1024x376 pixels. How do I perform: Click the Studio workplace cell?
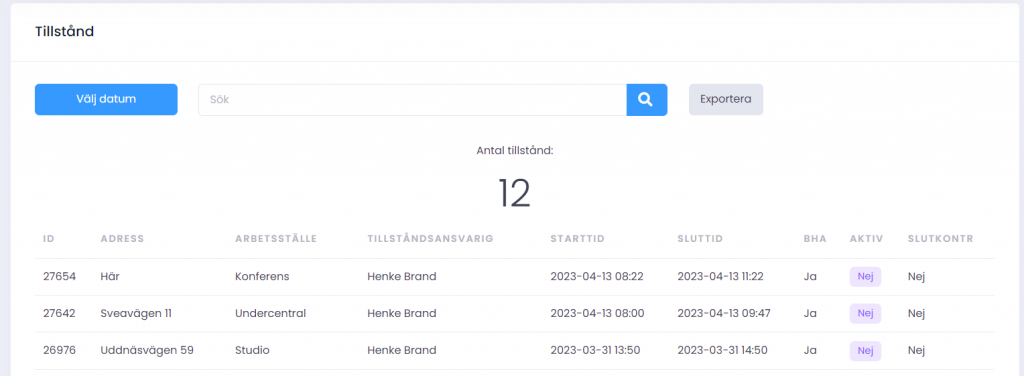pos(252,351)
